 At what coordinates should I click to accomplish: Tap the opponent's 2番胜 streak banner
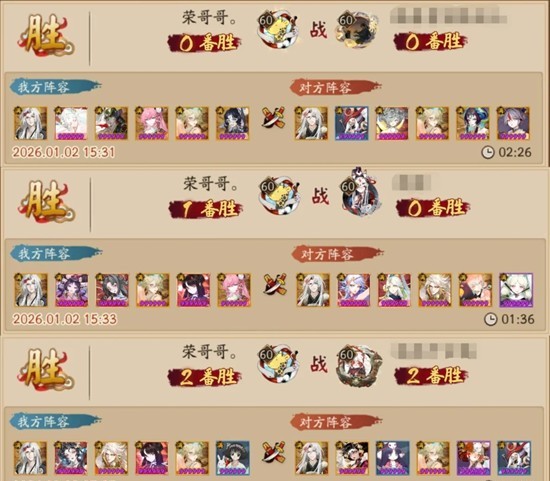coord(431,376)
